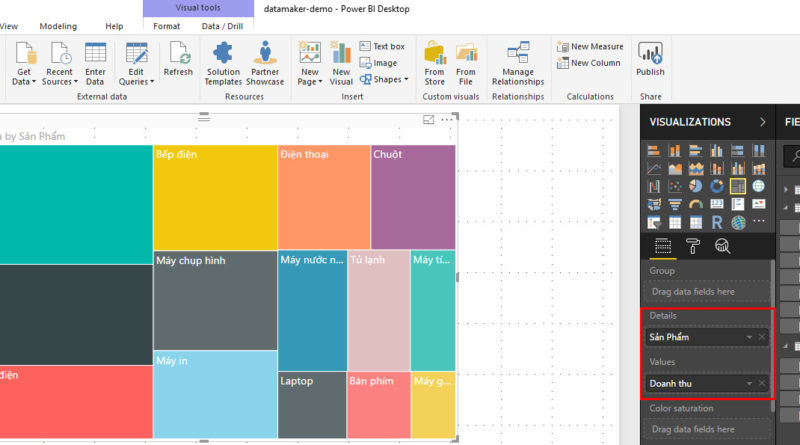
Task: Open Manage Relationships
Action: point(518,63)
